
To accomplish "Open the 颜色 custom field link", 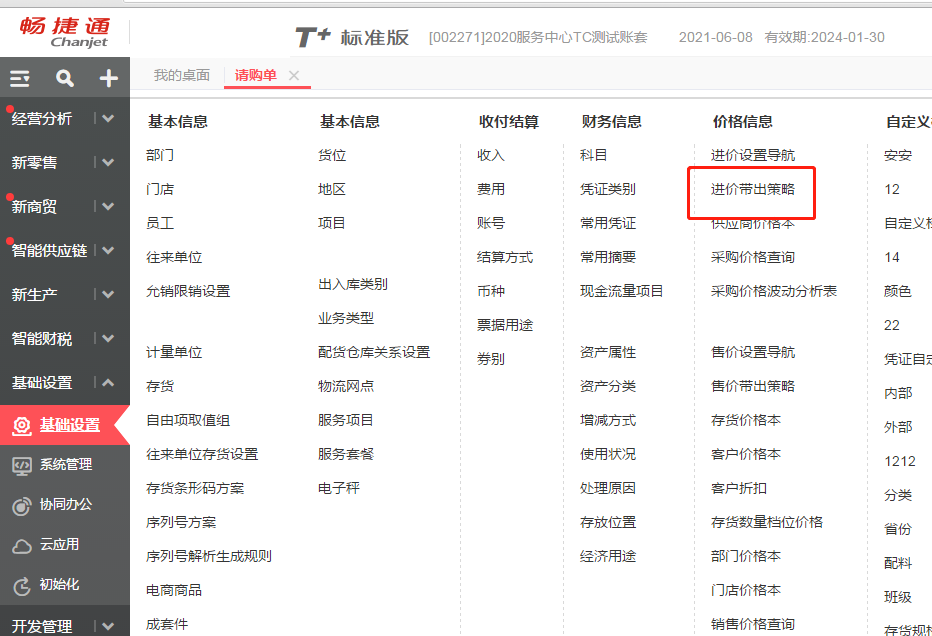I will 898,291.
